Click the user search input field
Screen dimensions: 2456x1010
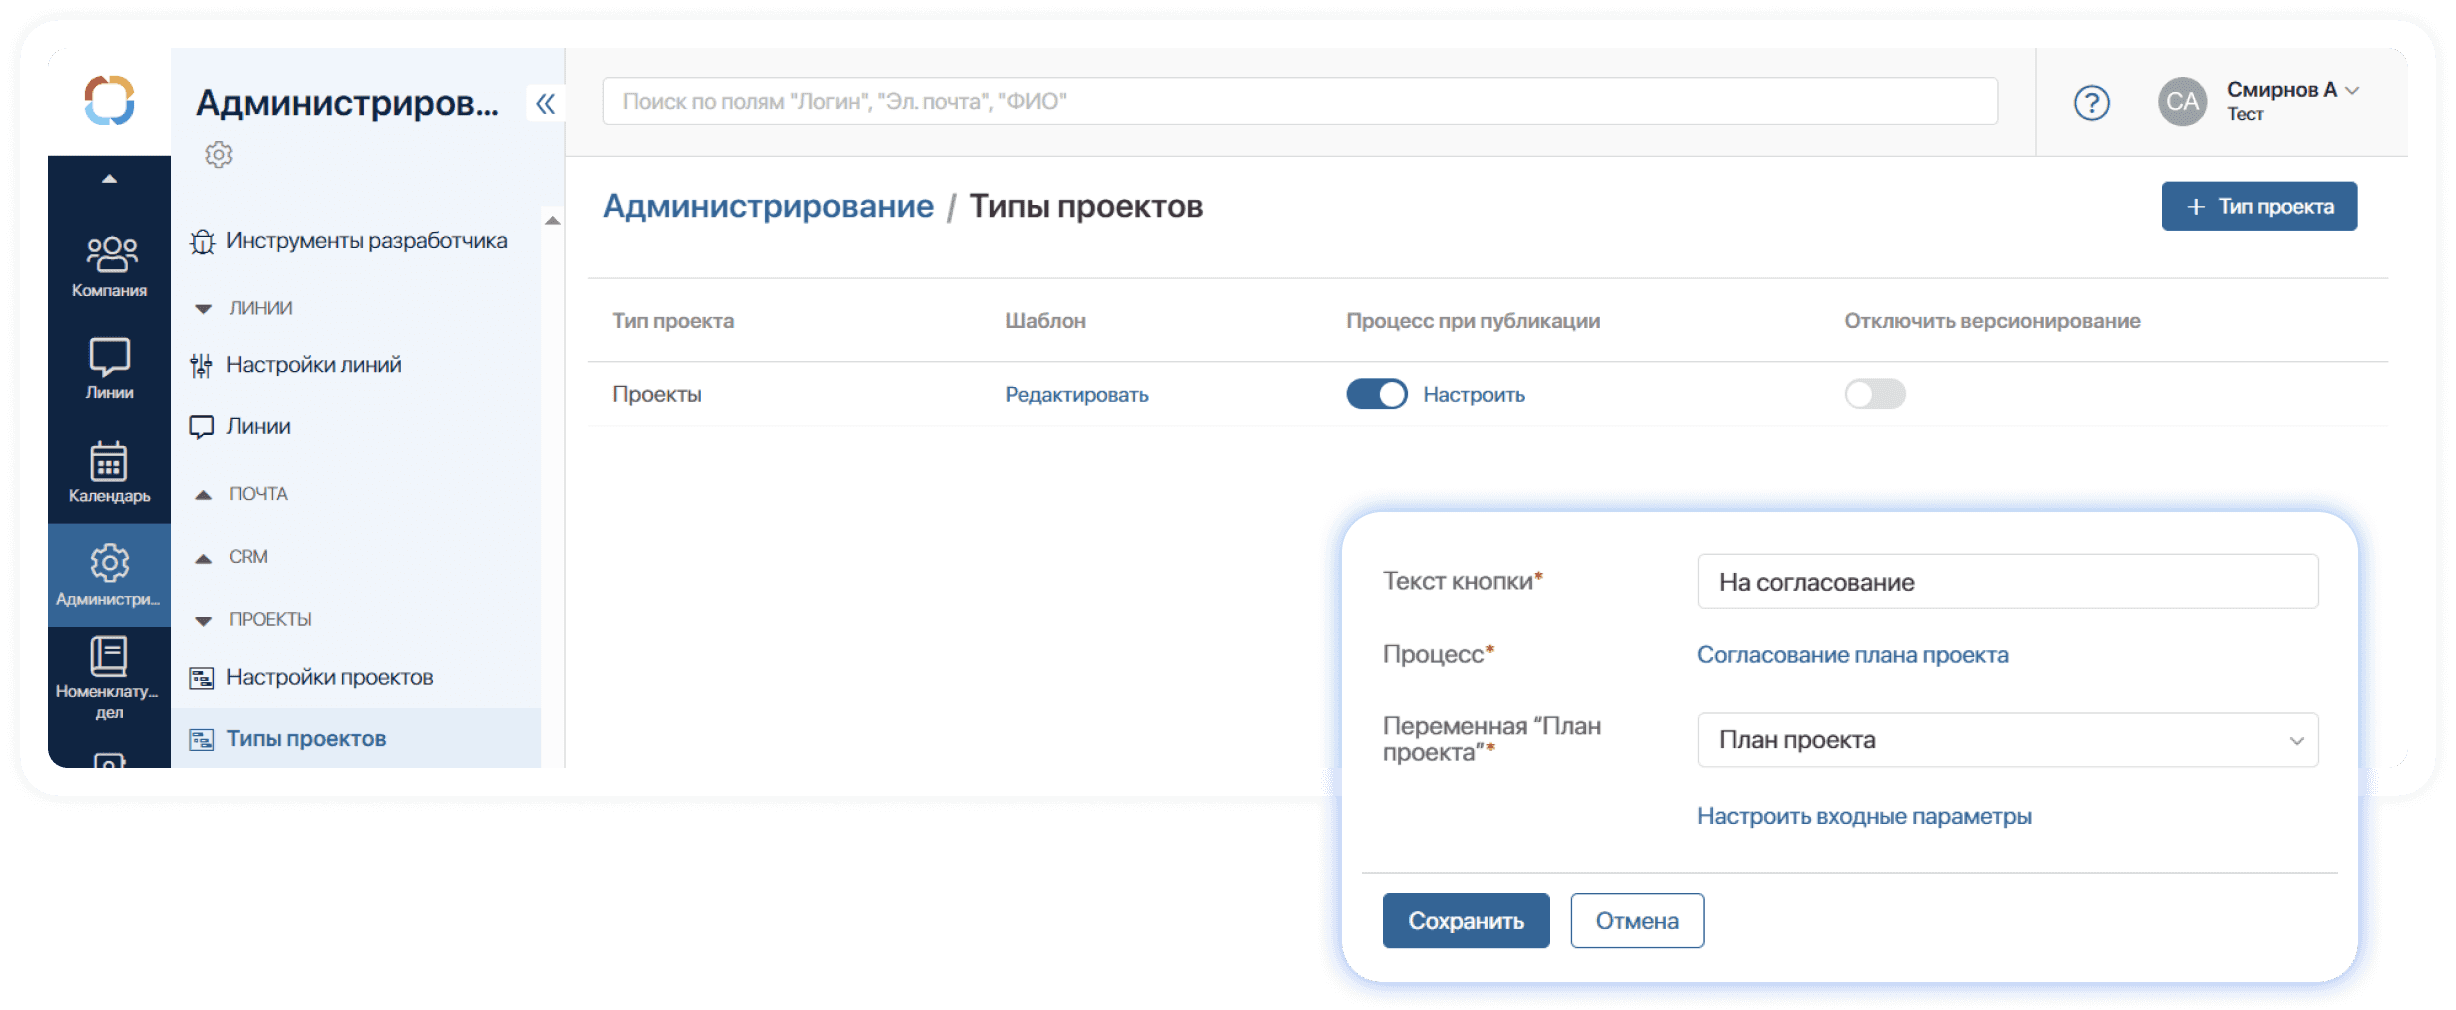pyautogui.click(x=1299, y=102)
